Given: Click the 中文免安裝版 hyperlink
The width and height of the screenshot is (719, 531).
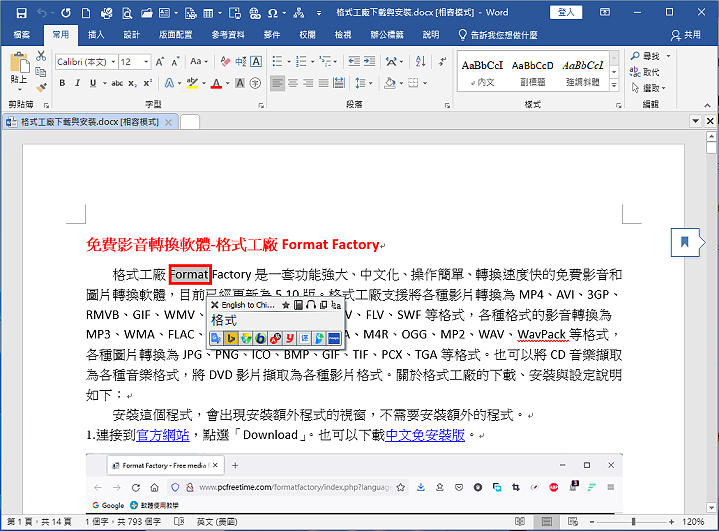Looking at the screenshot, I should click(x=425, y=435).
